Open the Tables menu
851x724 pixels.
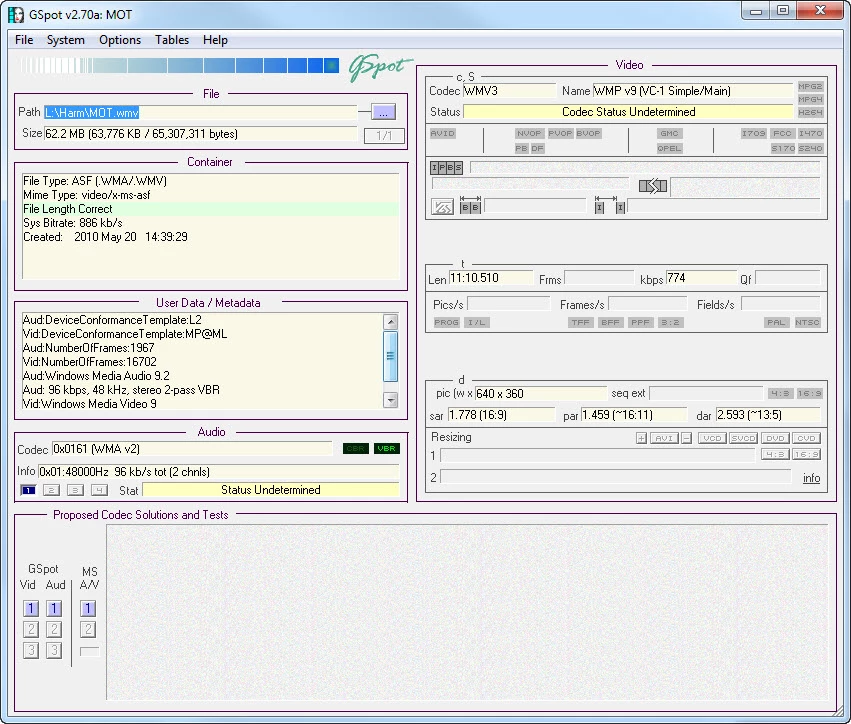(172, 40)
